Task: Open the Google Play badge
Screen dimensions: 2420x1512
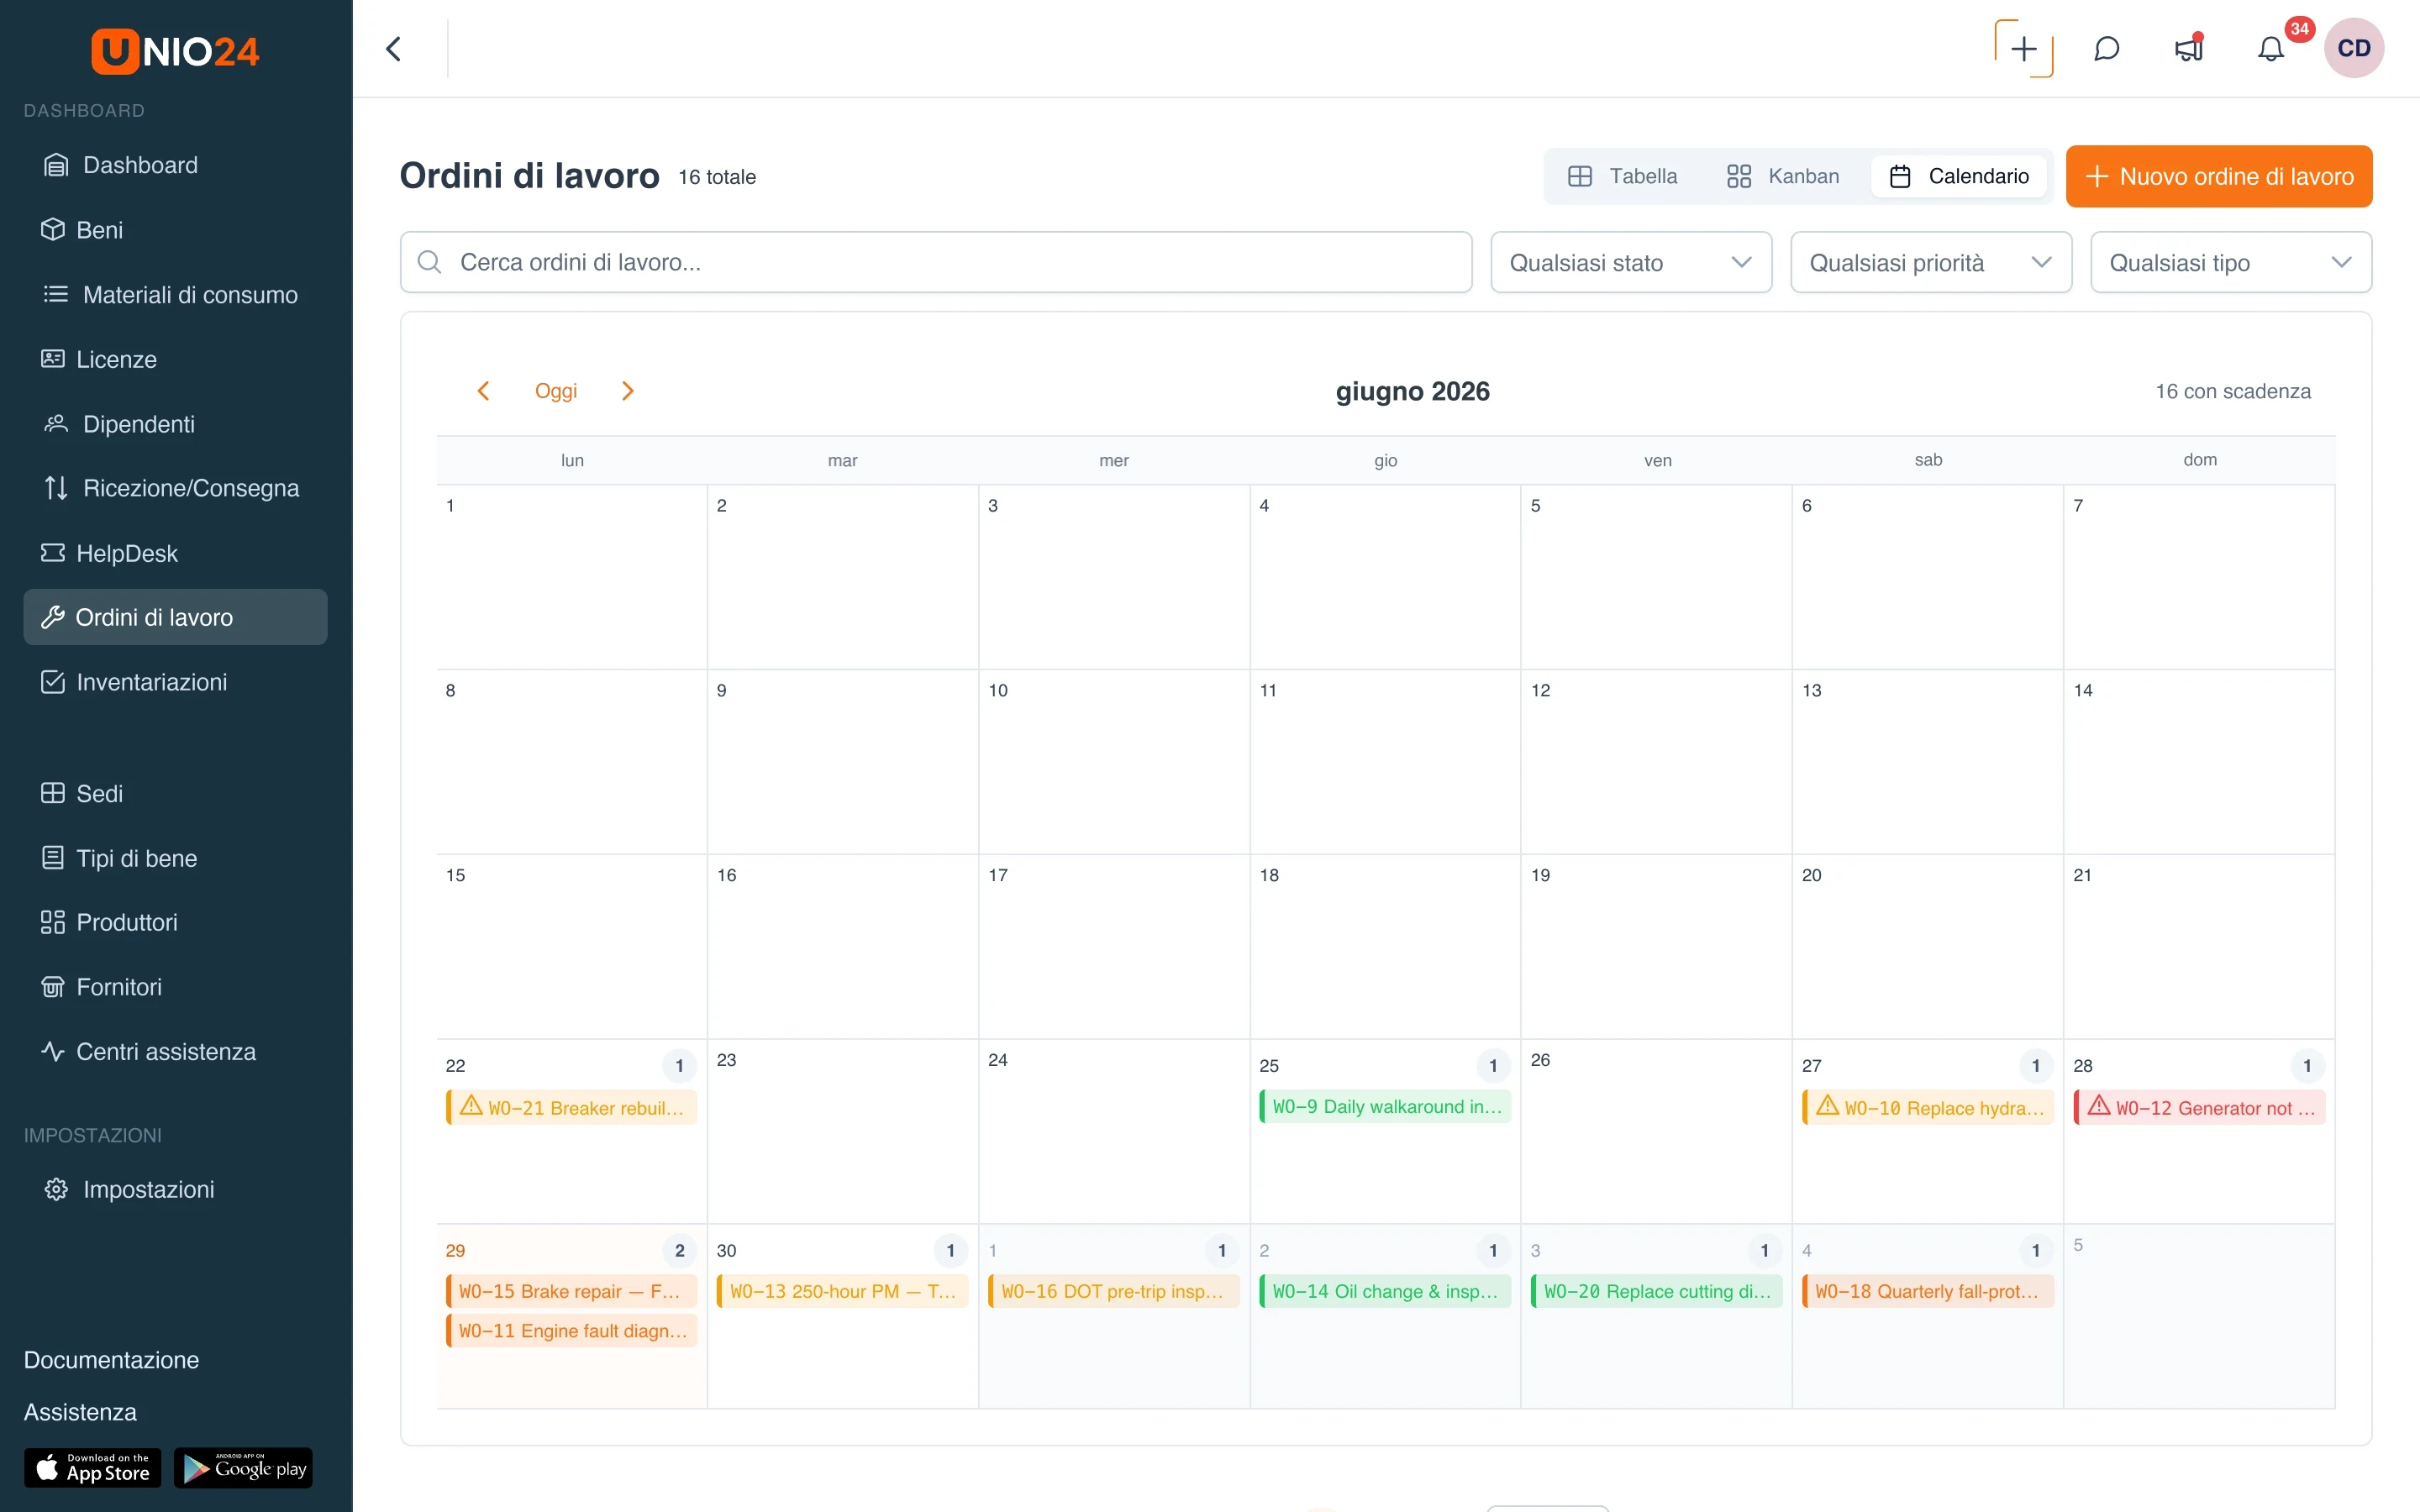Action: (x=243, y=1467)
